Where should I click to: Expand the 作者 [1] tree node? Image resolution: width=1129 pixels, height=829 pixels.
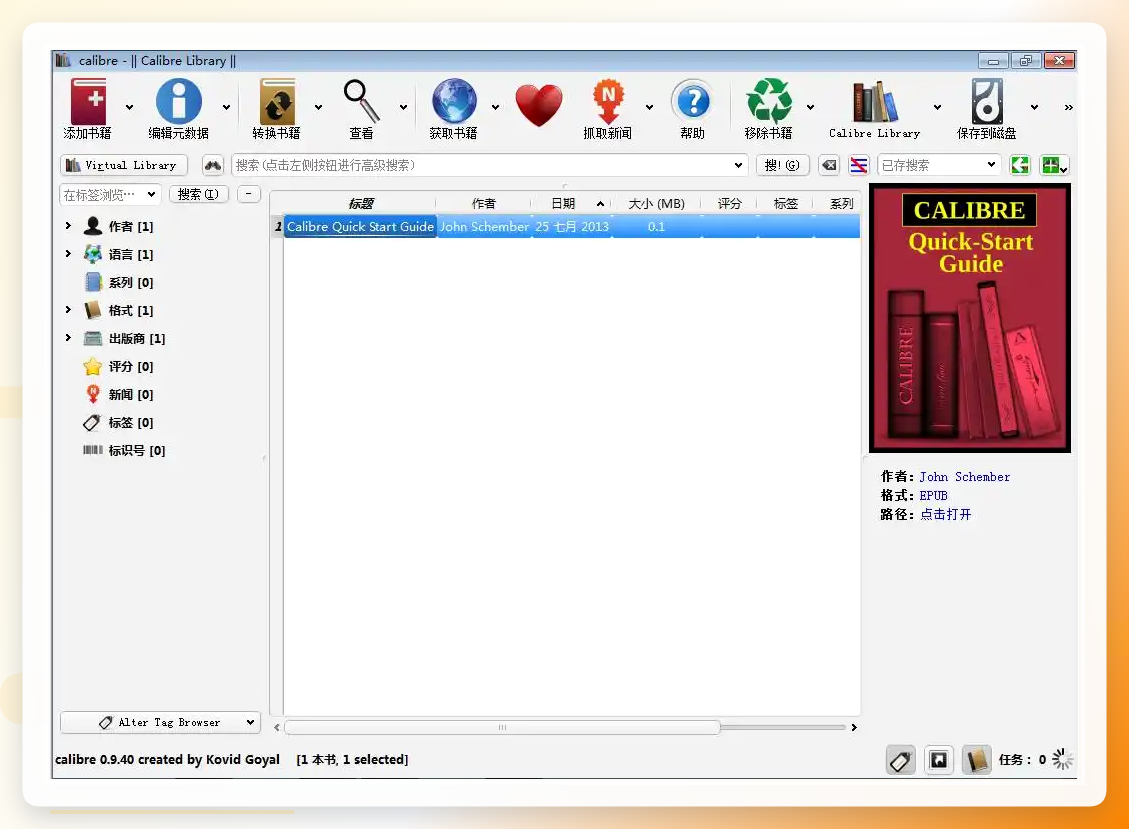[68, 225]
